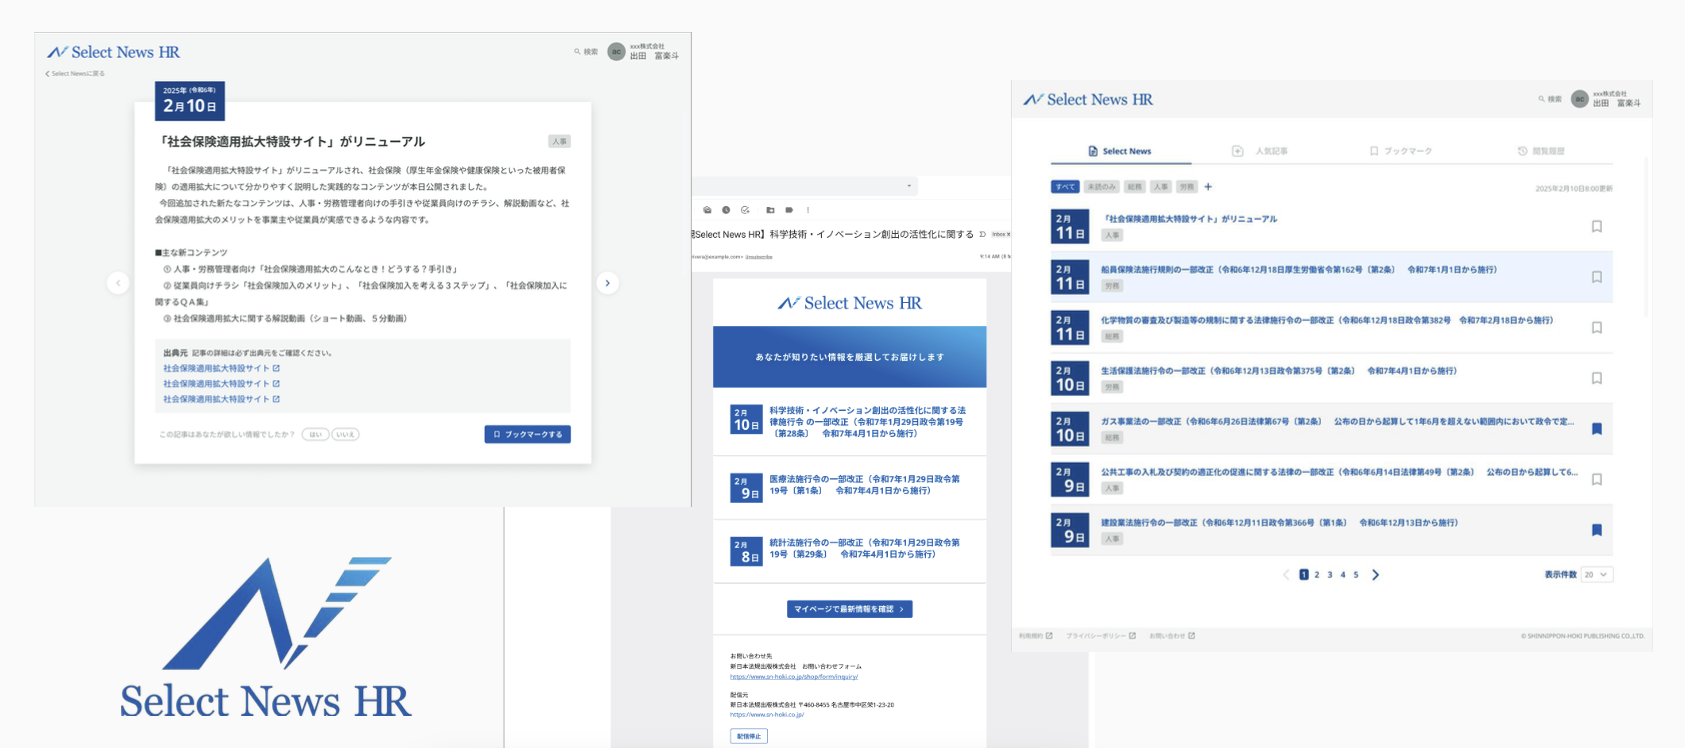
Task: Click user avatar in list page header
Action: pos(1579,99)
